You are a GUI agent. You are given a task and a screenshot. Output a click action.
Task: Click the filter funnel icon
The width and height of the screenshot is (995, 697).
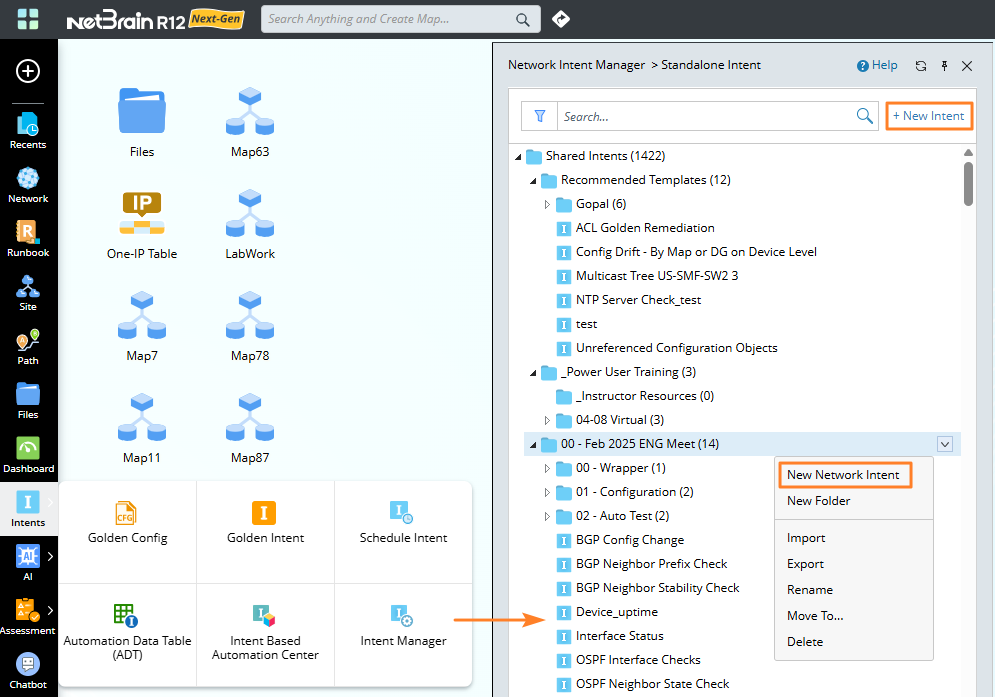[540, 116]
